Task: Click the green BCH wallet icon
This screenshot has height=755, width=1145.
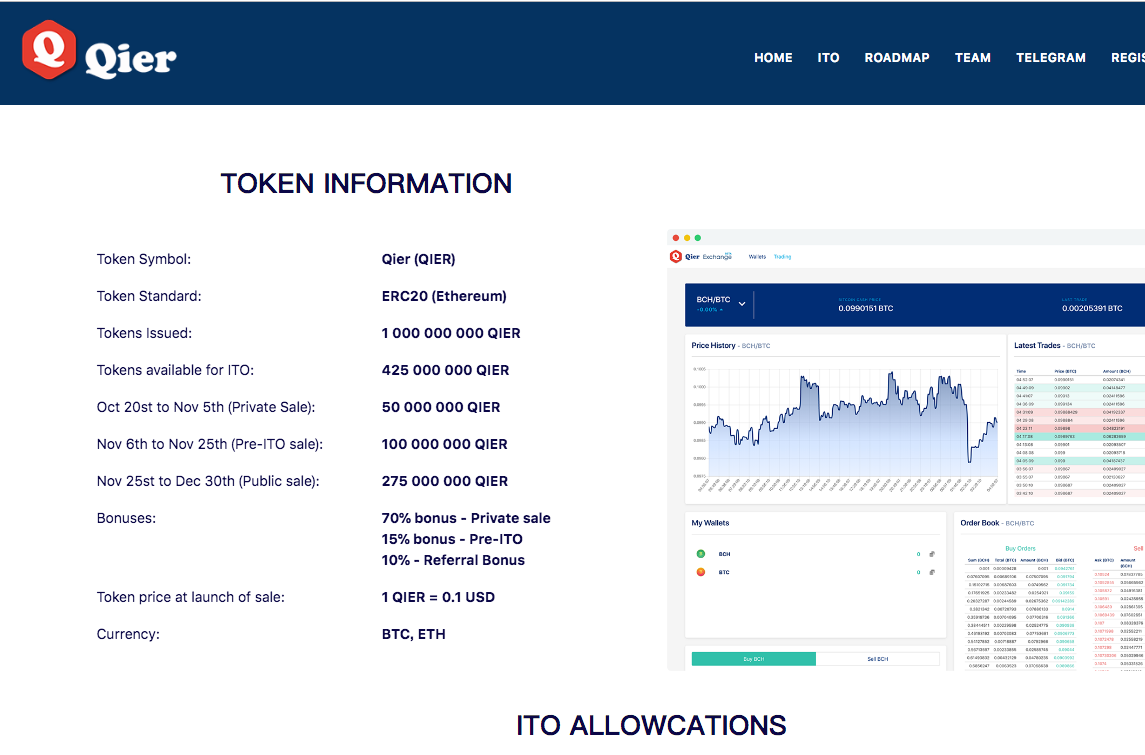Action: [x=701, y=554]
